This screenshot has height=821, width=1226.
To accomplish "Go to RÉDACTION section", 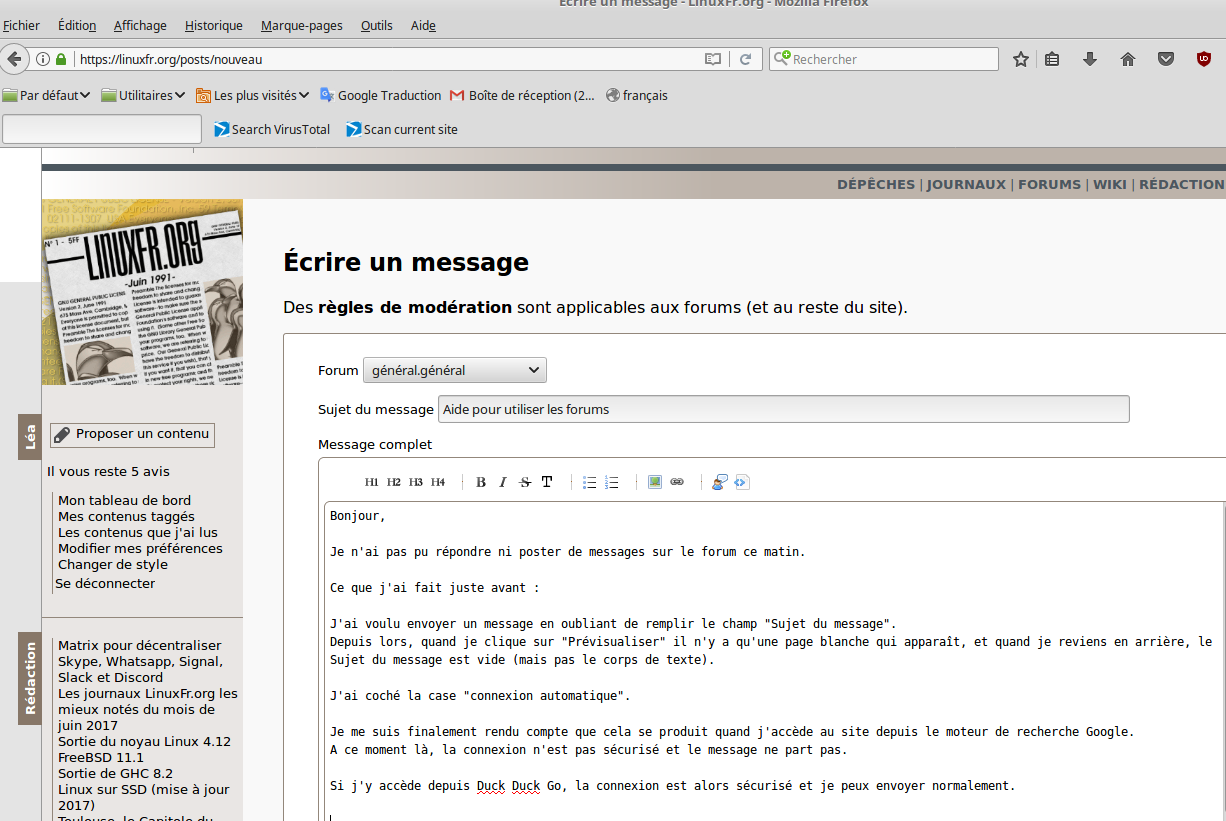I will [1182, 184].
